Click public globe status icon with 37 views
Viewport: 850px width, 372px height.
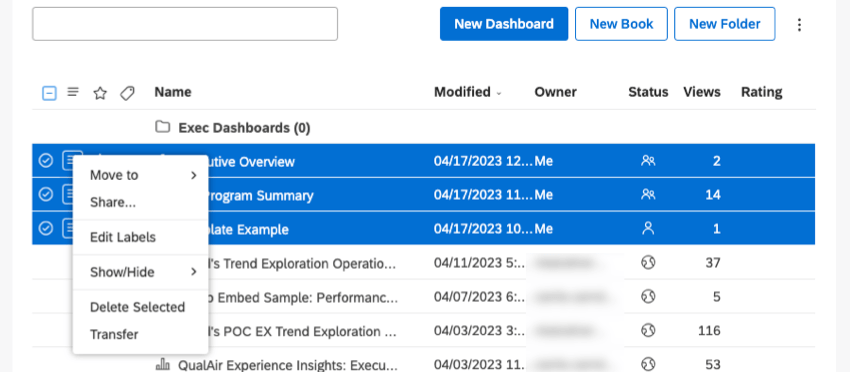648,262
